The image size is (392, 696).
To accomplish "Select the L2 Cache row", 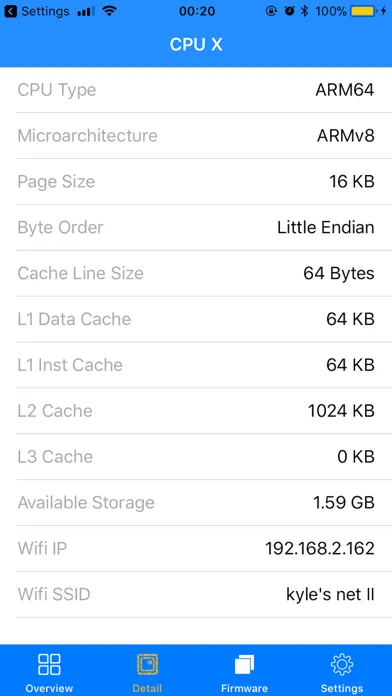I will click(196, 411).
